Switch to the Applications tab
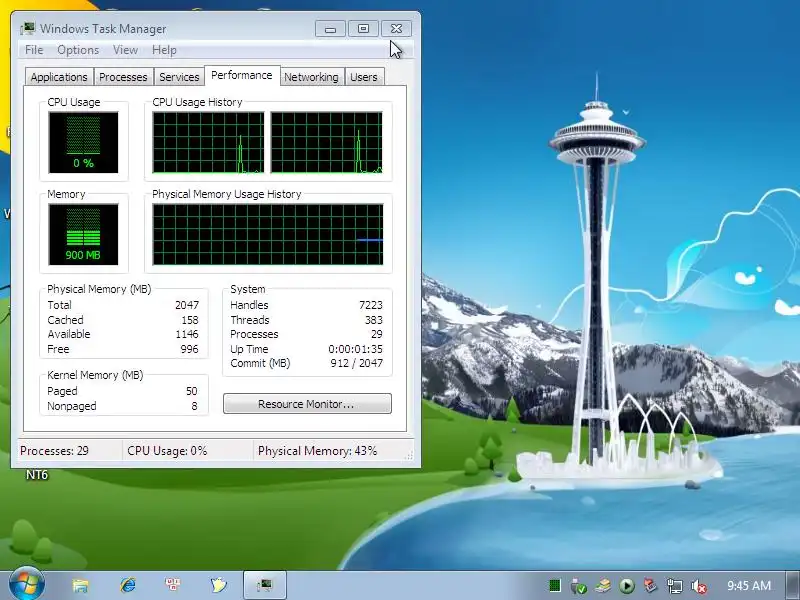Viewport: 800px width, 600px height. [x=59, y=77]
